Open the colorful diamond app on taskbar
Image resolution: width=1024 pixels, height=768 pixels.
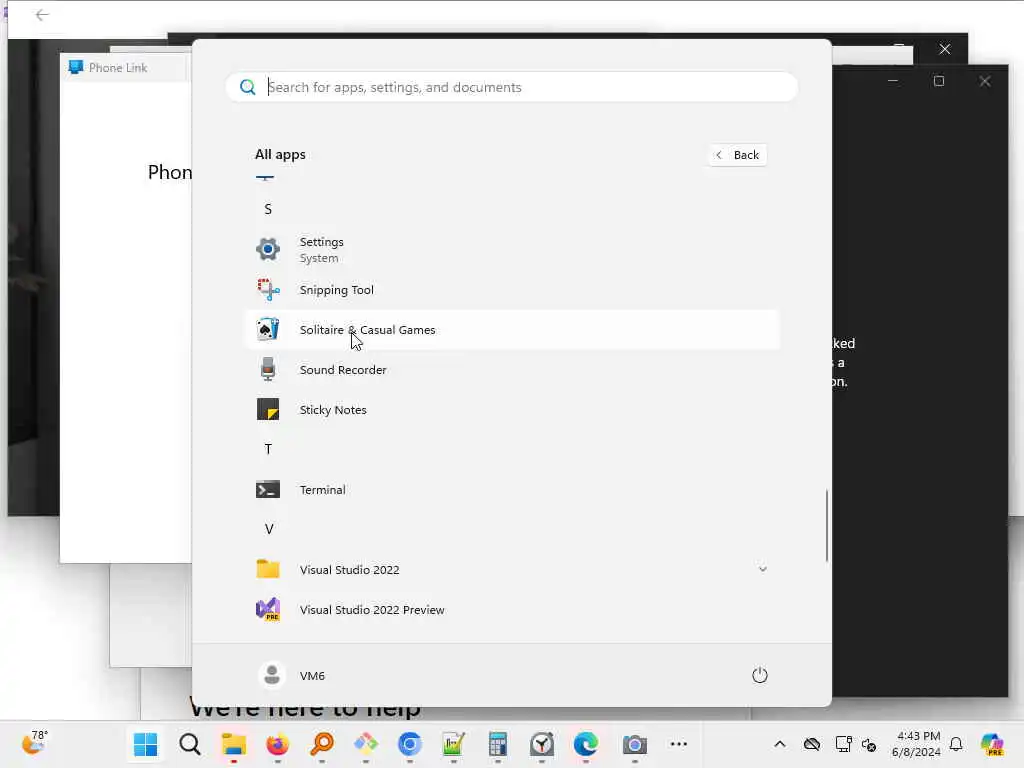coord(366,744)
